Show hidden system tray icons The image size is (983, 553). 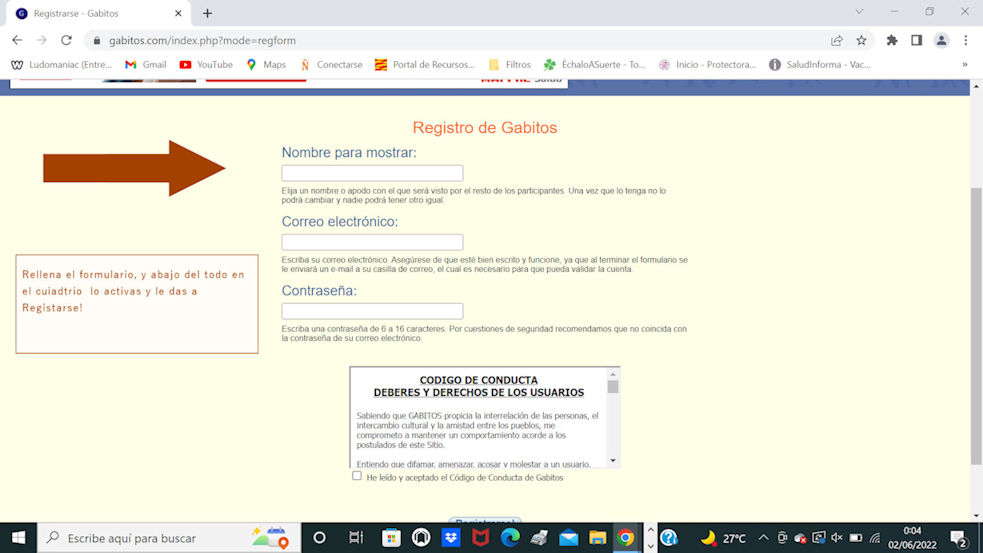click(763, 537)
